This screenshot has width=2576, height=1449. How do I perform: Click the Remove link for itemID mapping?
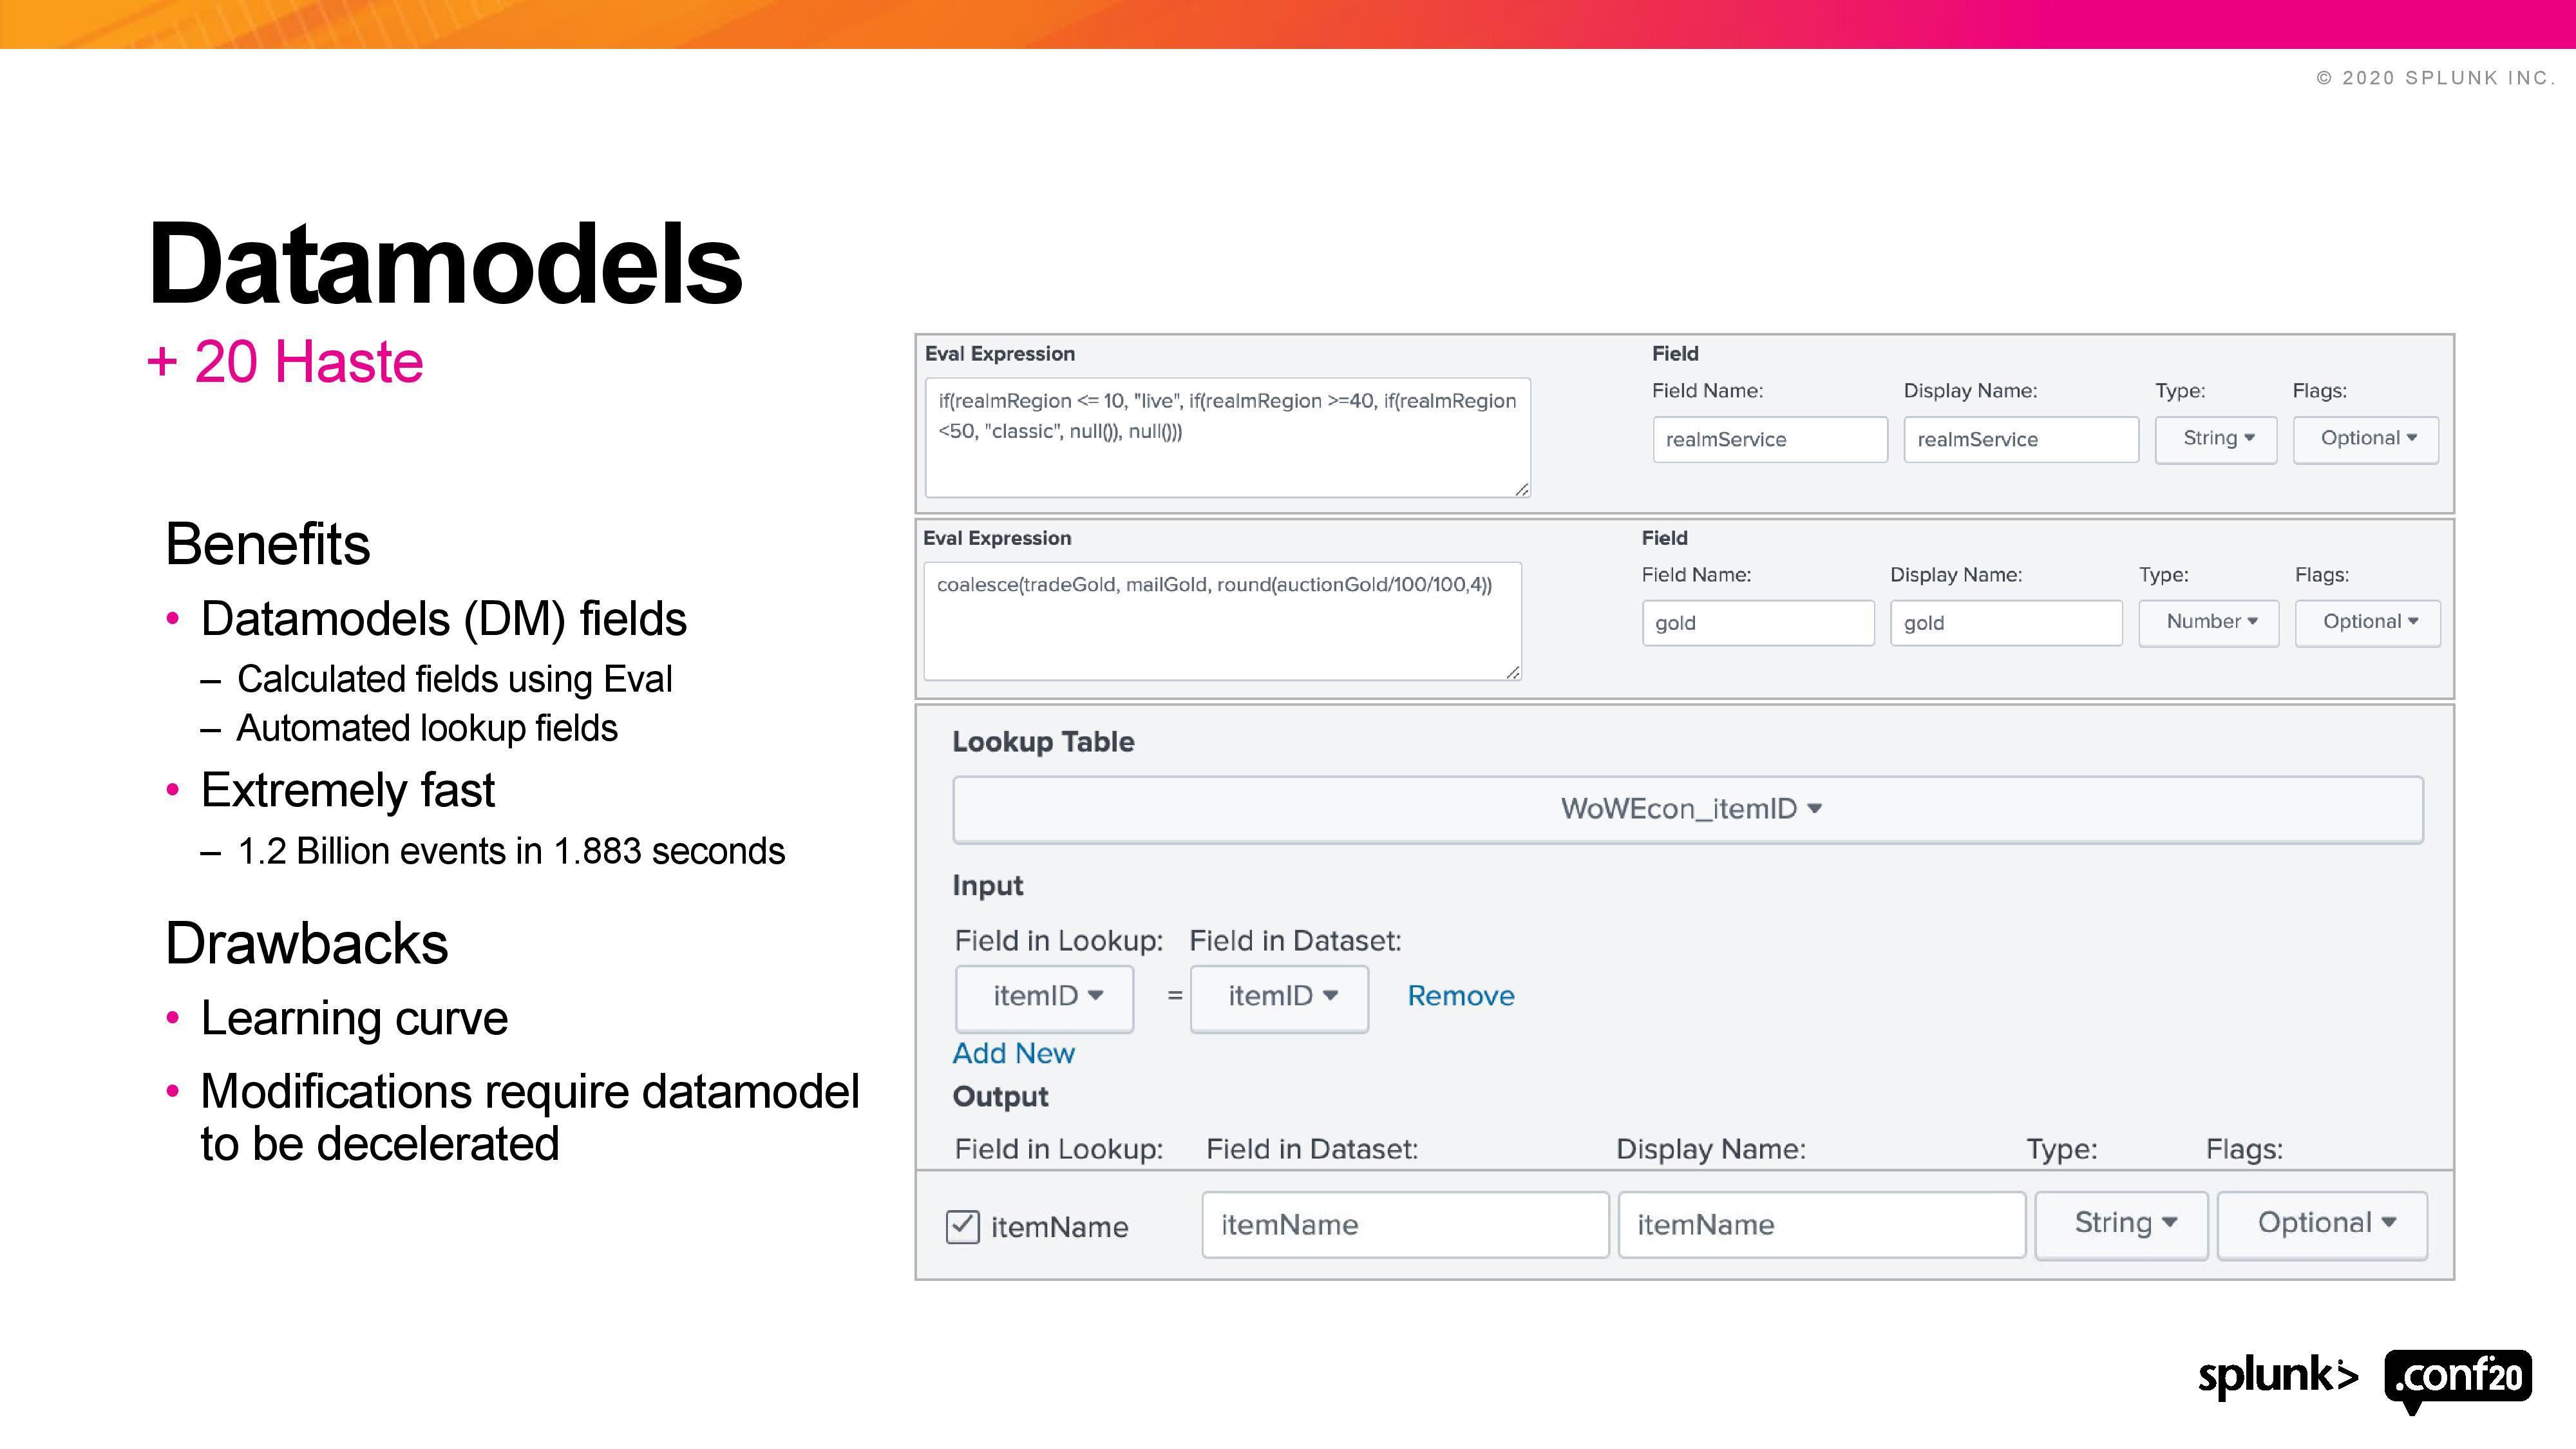tap(1460, 996)
